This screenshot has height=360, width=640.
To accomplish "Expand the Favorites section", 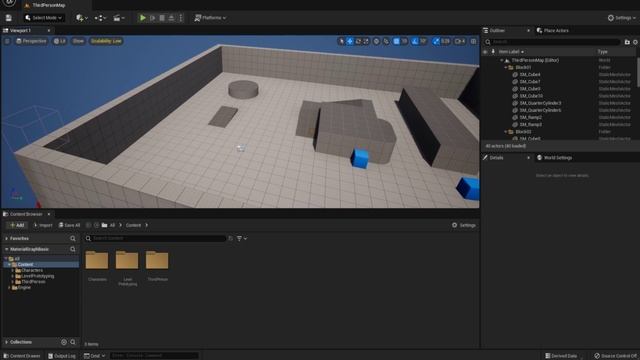I will pyautogui.click(x=7, y=238).
